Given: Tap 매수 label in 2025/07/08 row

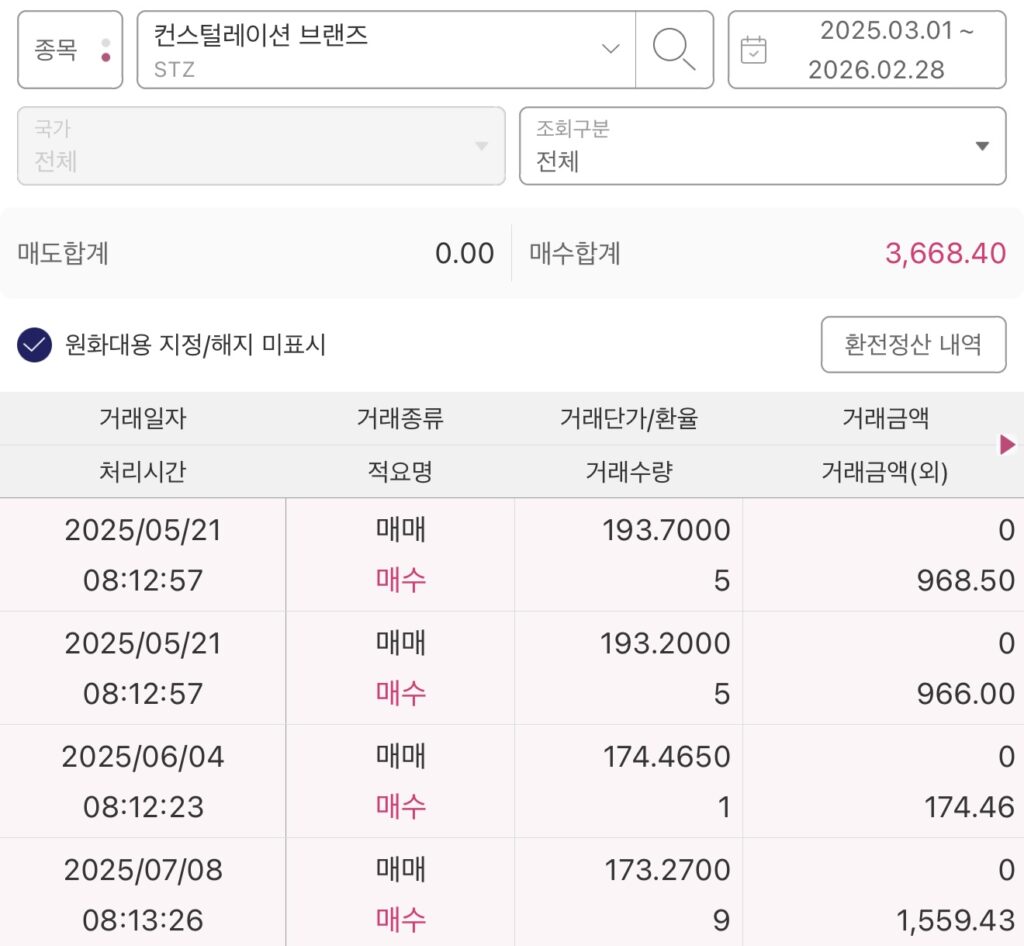Looking at the screenshot, I should tap(400, 921).
